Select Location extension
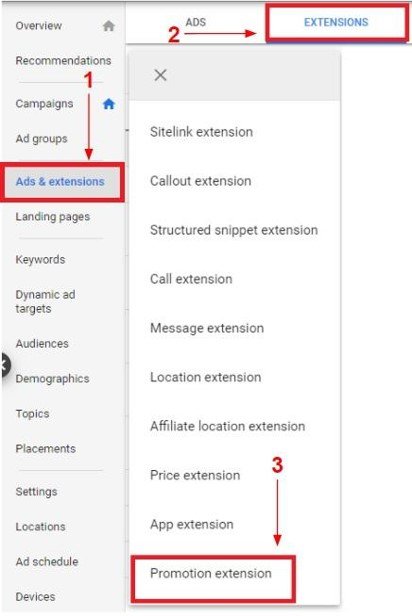Image resolution: width=412 pixels, height=616 pixels. click(205, 378)
